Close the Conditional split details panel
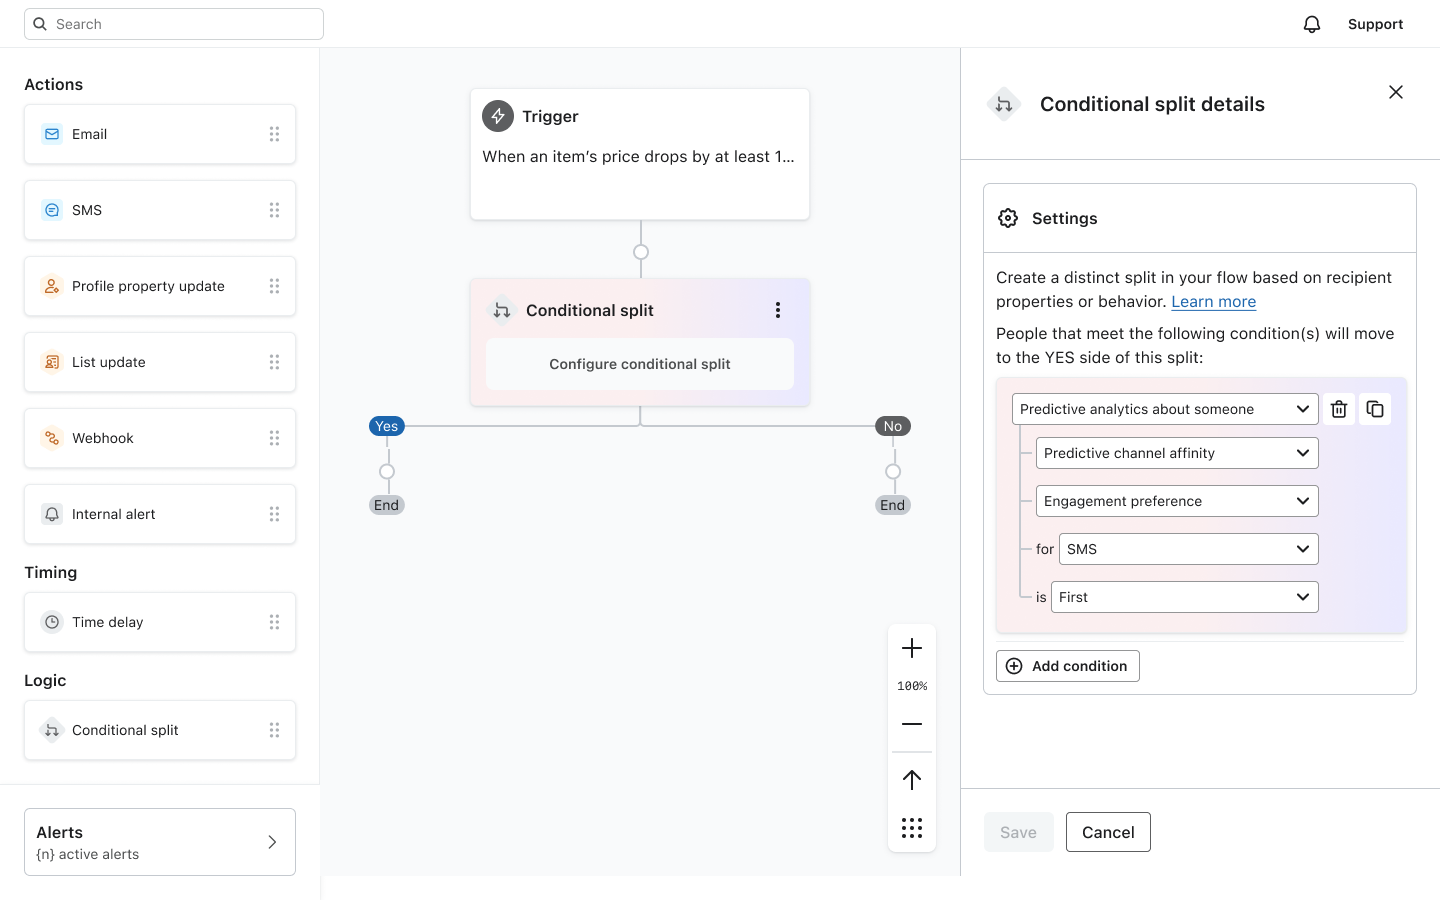1440x900 pixels. [1396, 92]
